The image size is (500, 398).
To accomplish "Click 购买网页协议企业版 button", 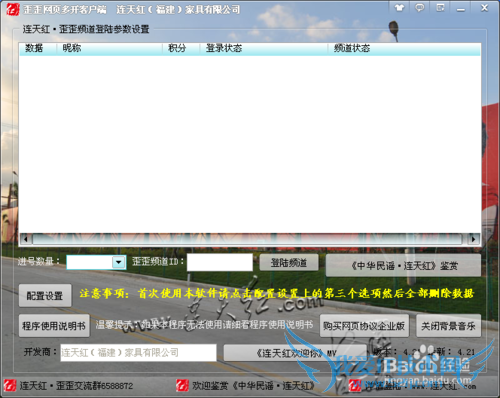I will click(364, 326).
